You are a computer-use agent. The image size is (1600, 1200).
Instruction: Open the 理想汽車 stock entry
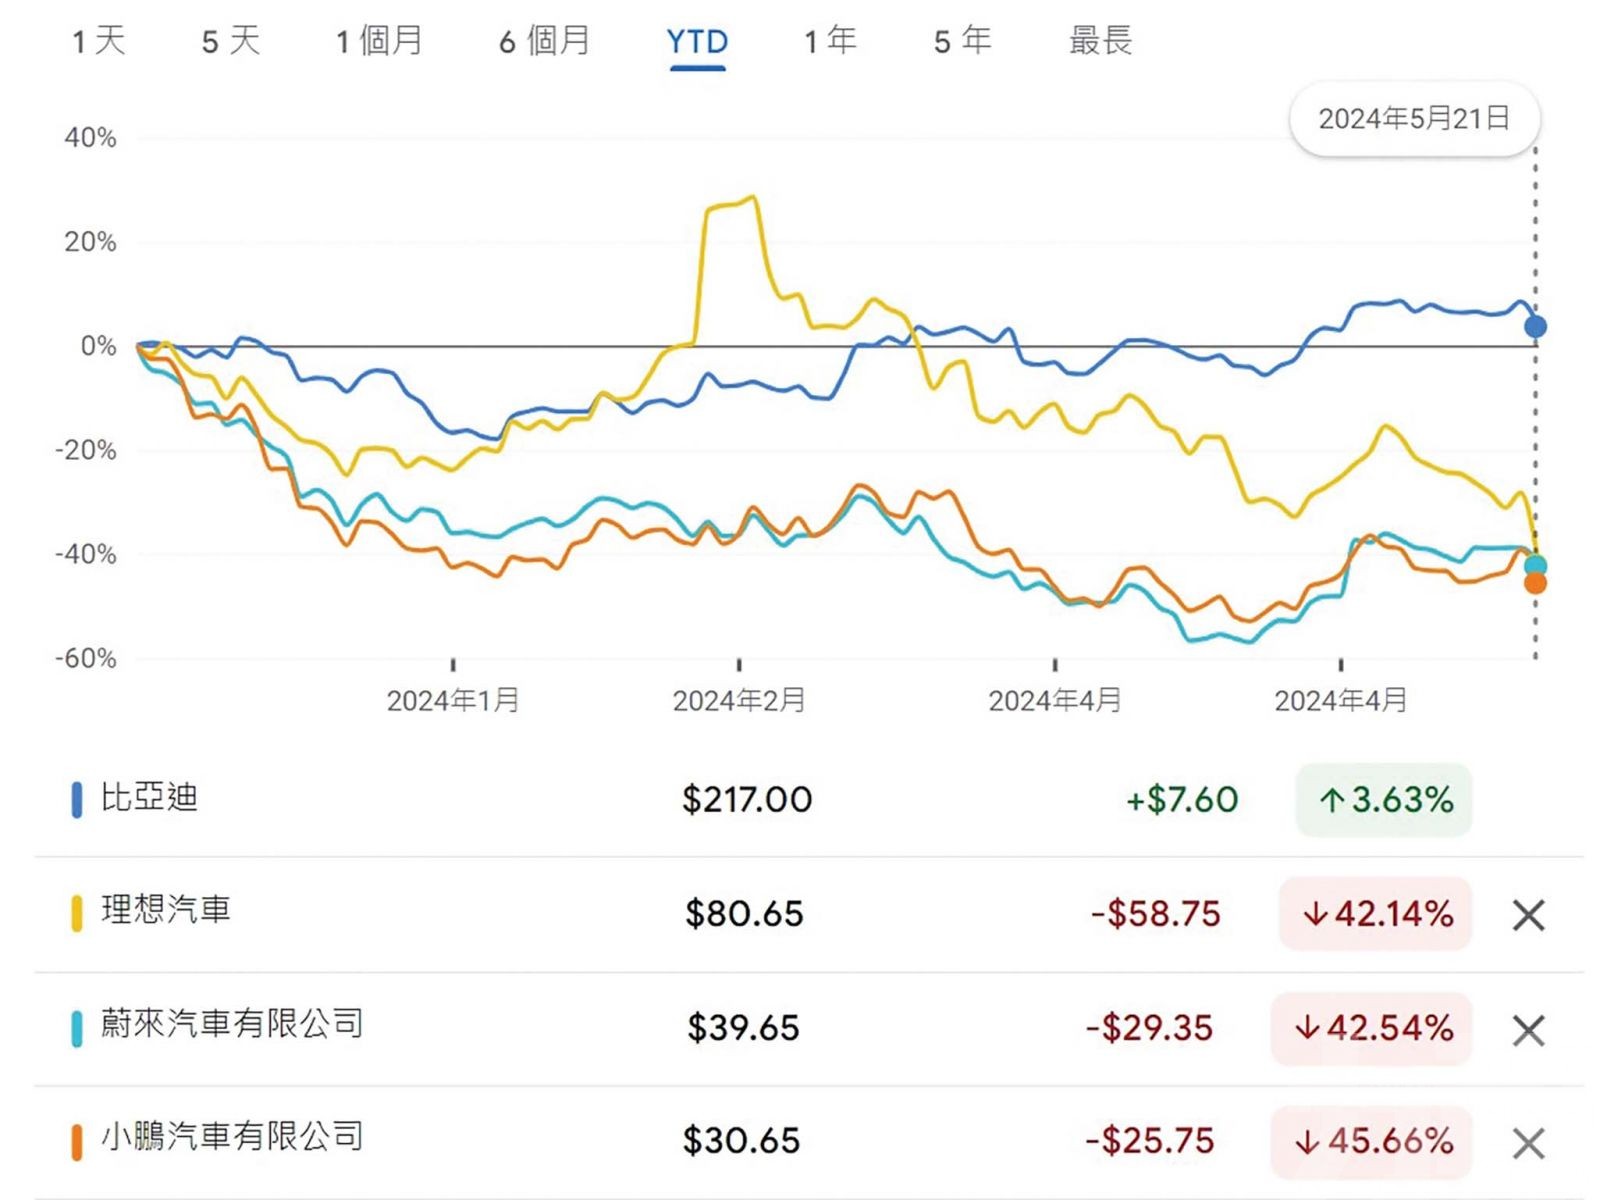166,910
